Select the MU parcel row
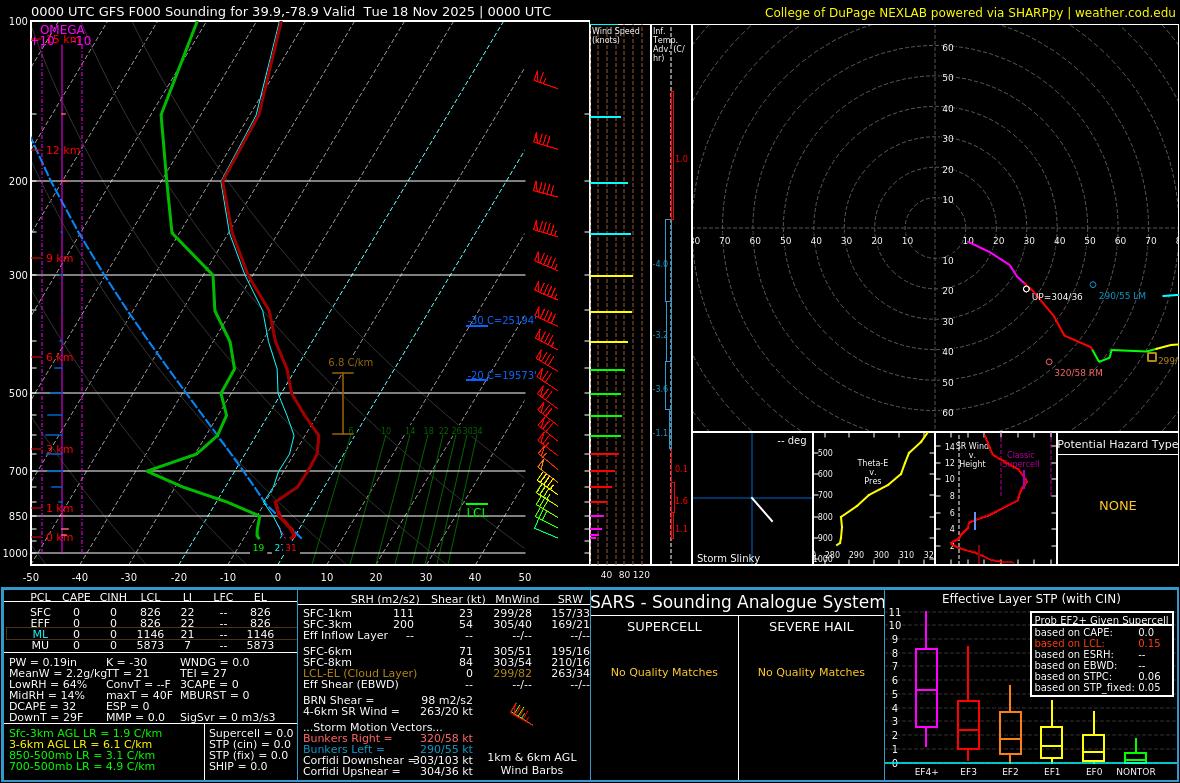 point(151,645)
